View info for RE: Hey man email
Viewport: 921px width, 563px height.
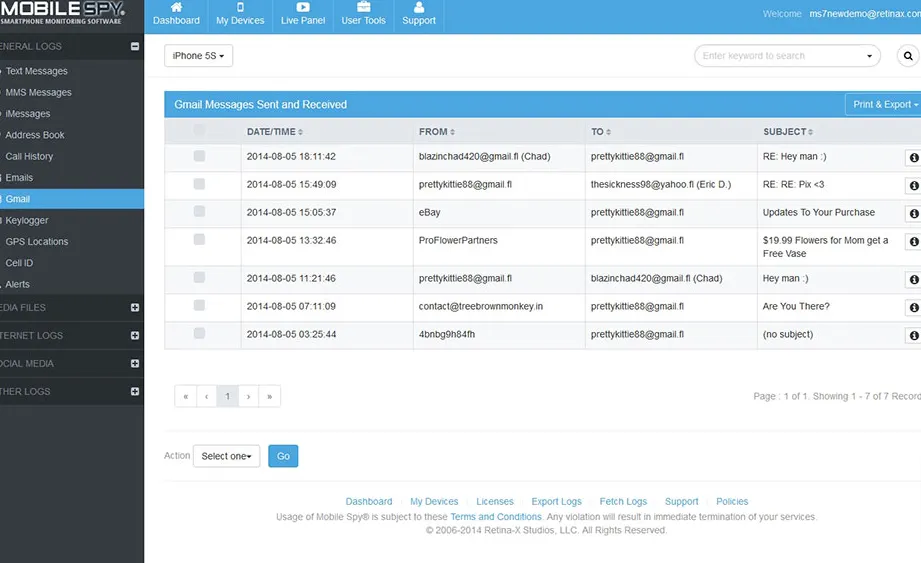coord(913,157)
